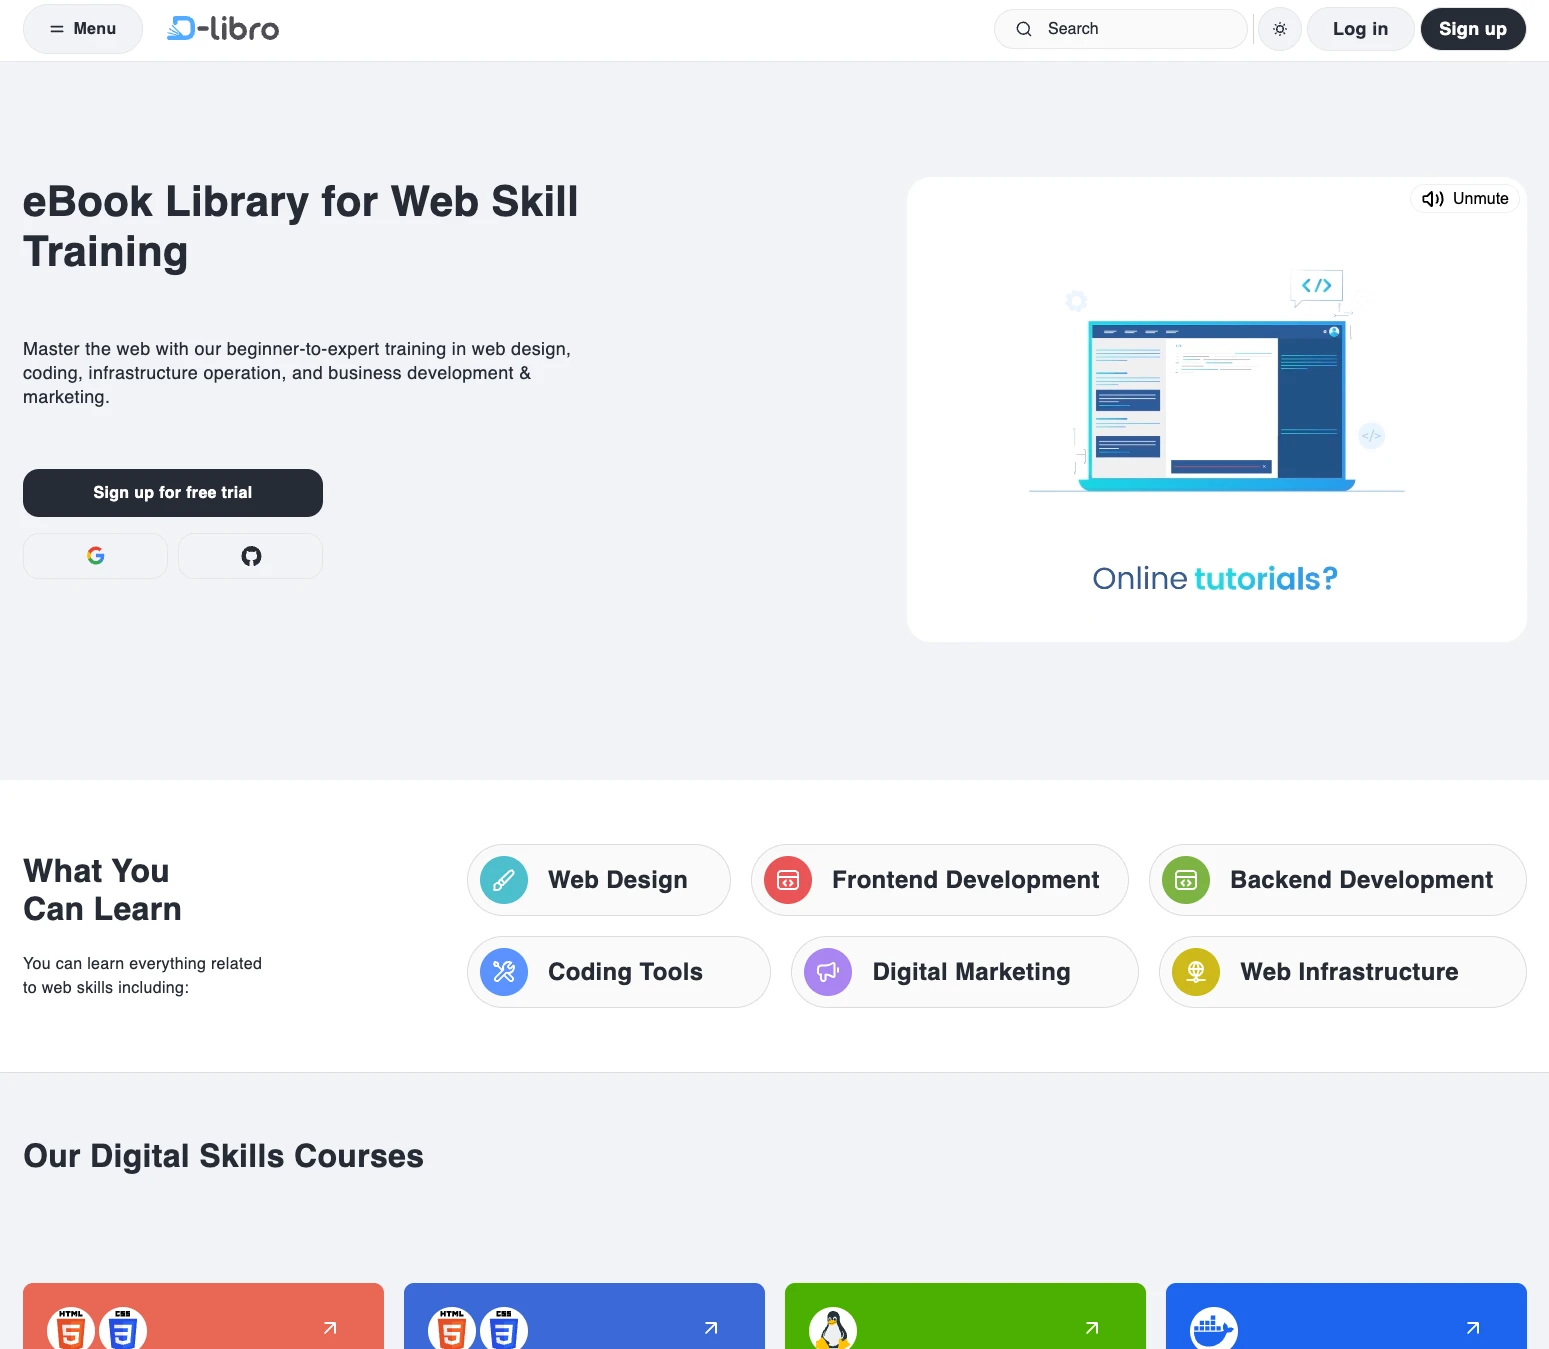Choose the Web Infrastructure category
The height and width of the screenshot is (1349, 1549).
pos(1342,972)
